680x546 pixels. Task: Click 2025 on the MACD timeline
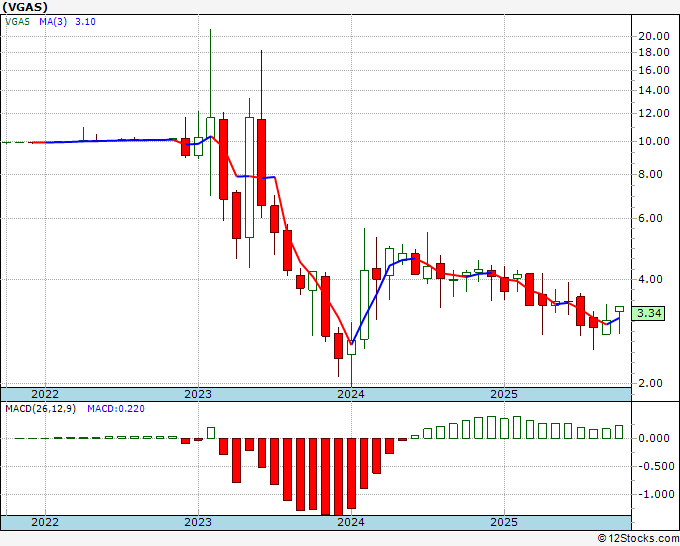(x=504, y=522)
